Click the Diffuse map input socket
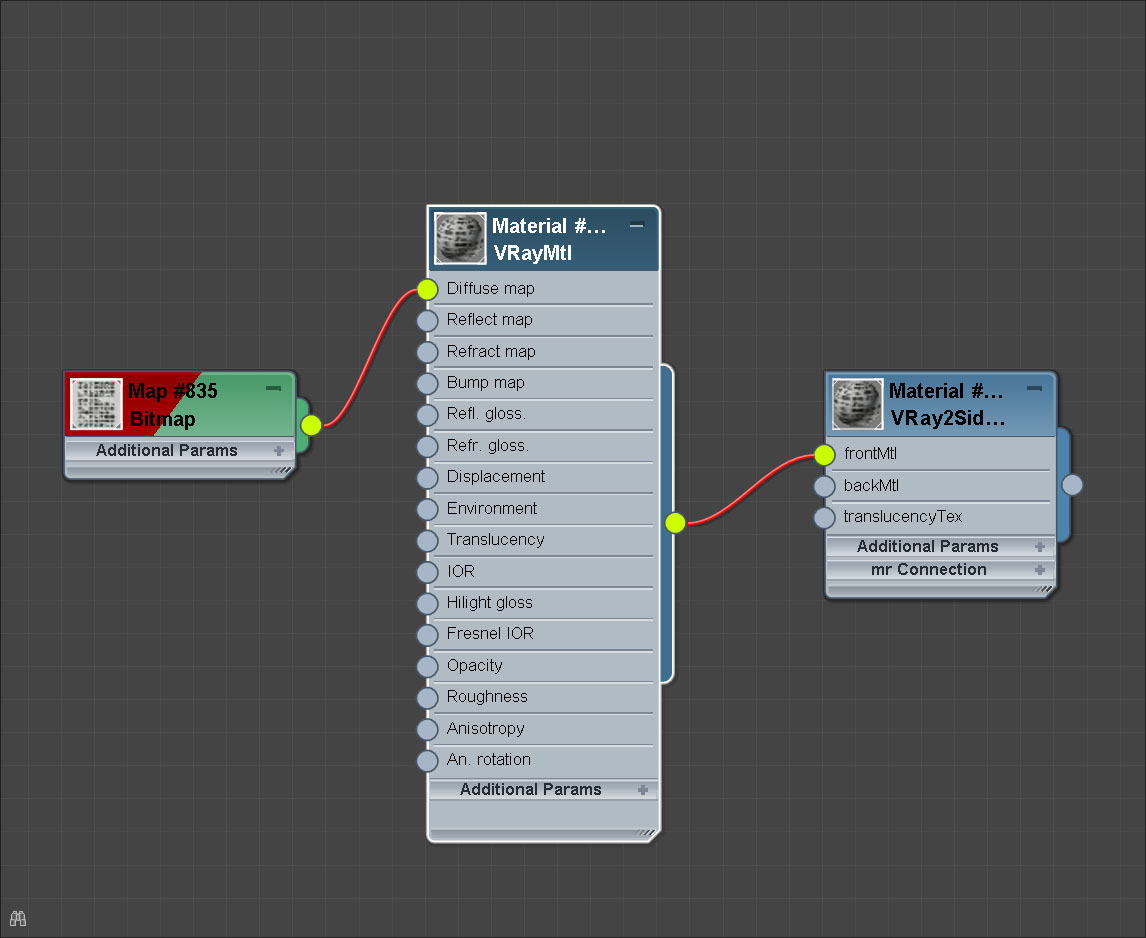1146x938 pixels. pyautogui.click(x=428, y=289)
